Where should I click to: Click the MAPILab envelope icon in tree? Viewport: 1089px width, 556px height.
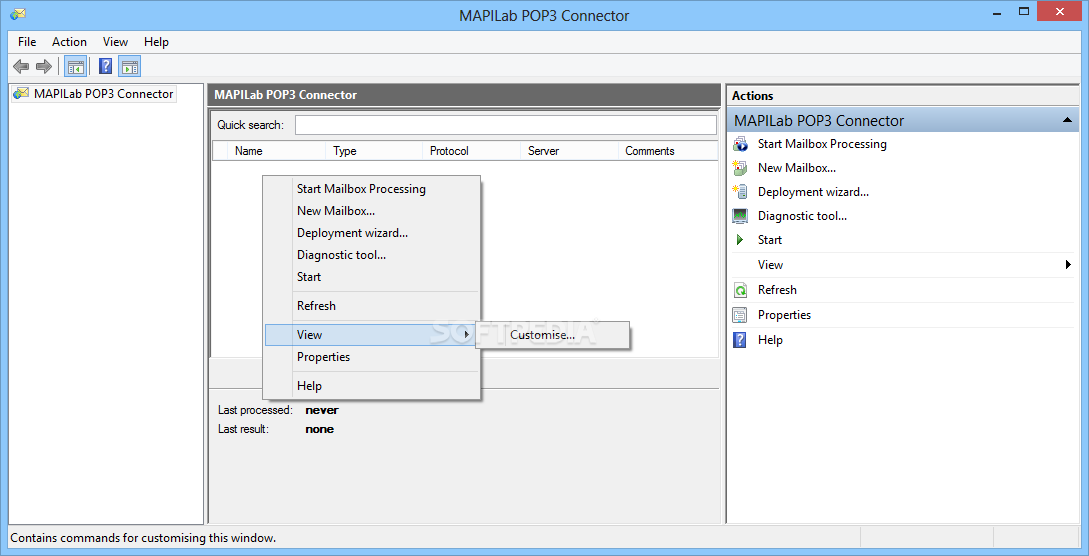coord(22,94)
